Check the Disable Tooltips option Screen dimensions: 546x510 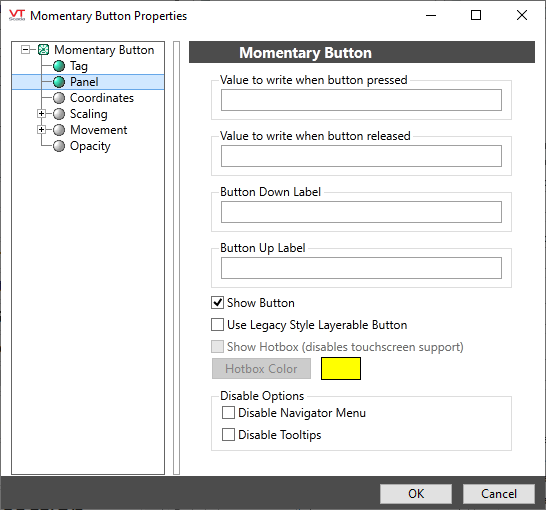(x=228, y=435)
